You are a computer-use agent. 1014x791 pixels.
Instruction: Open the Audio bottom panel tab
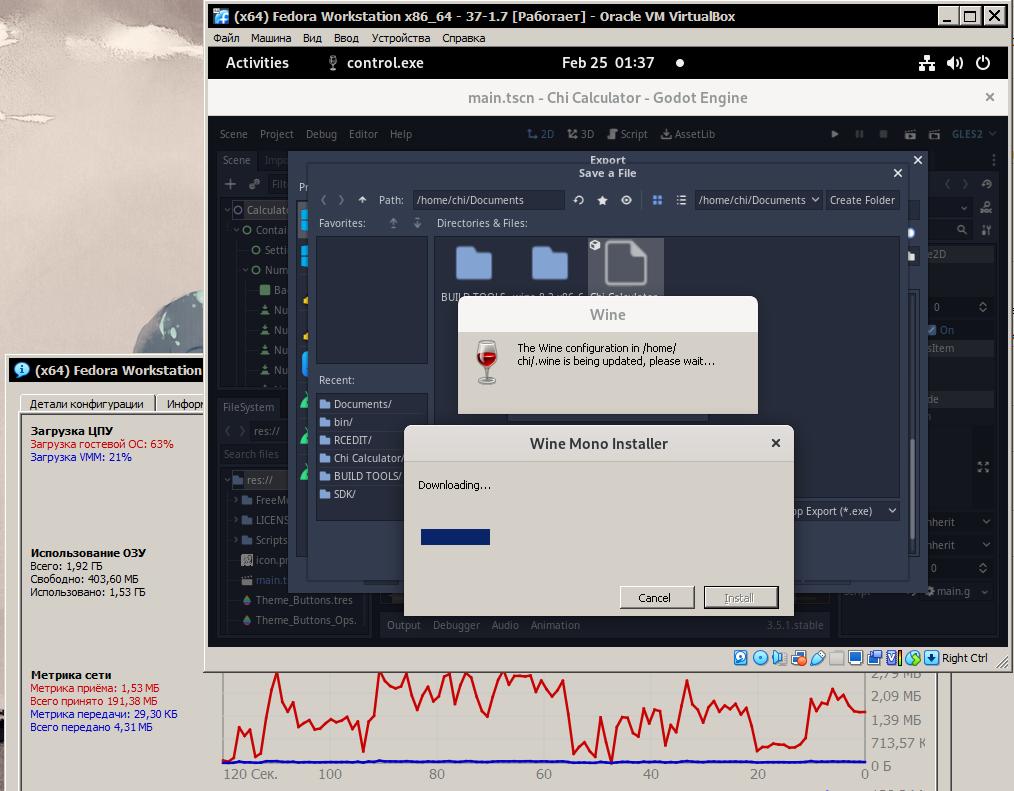tap(505, 625)
